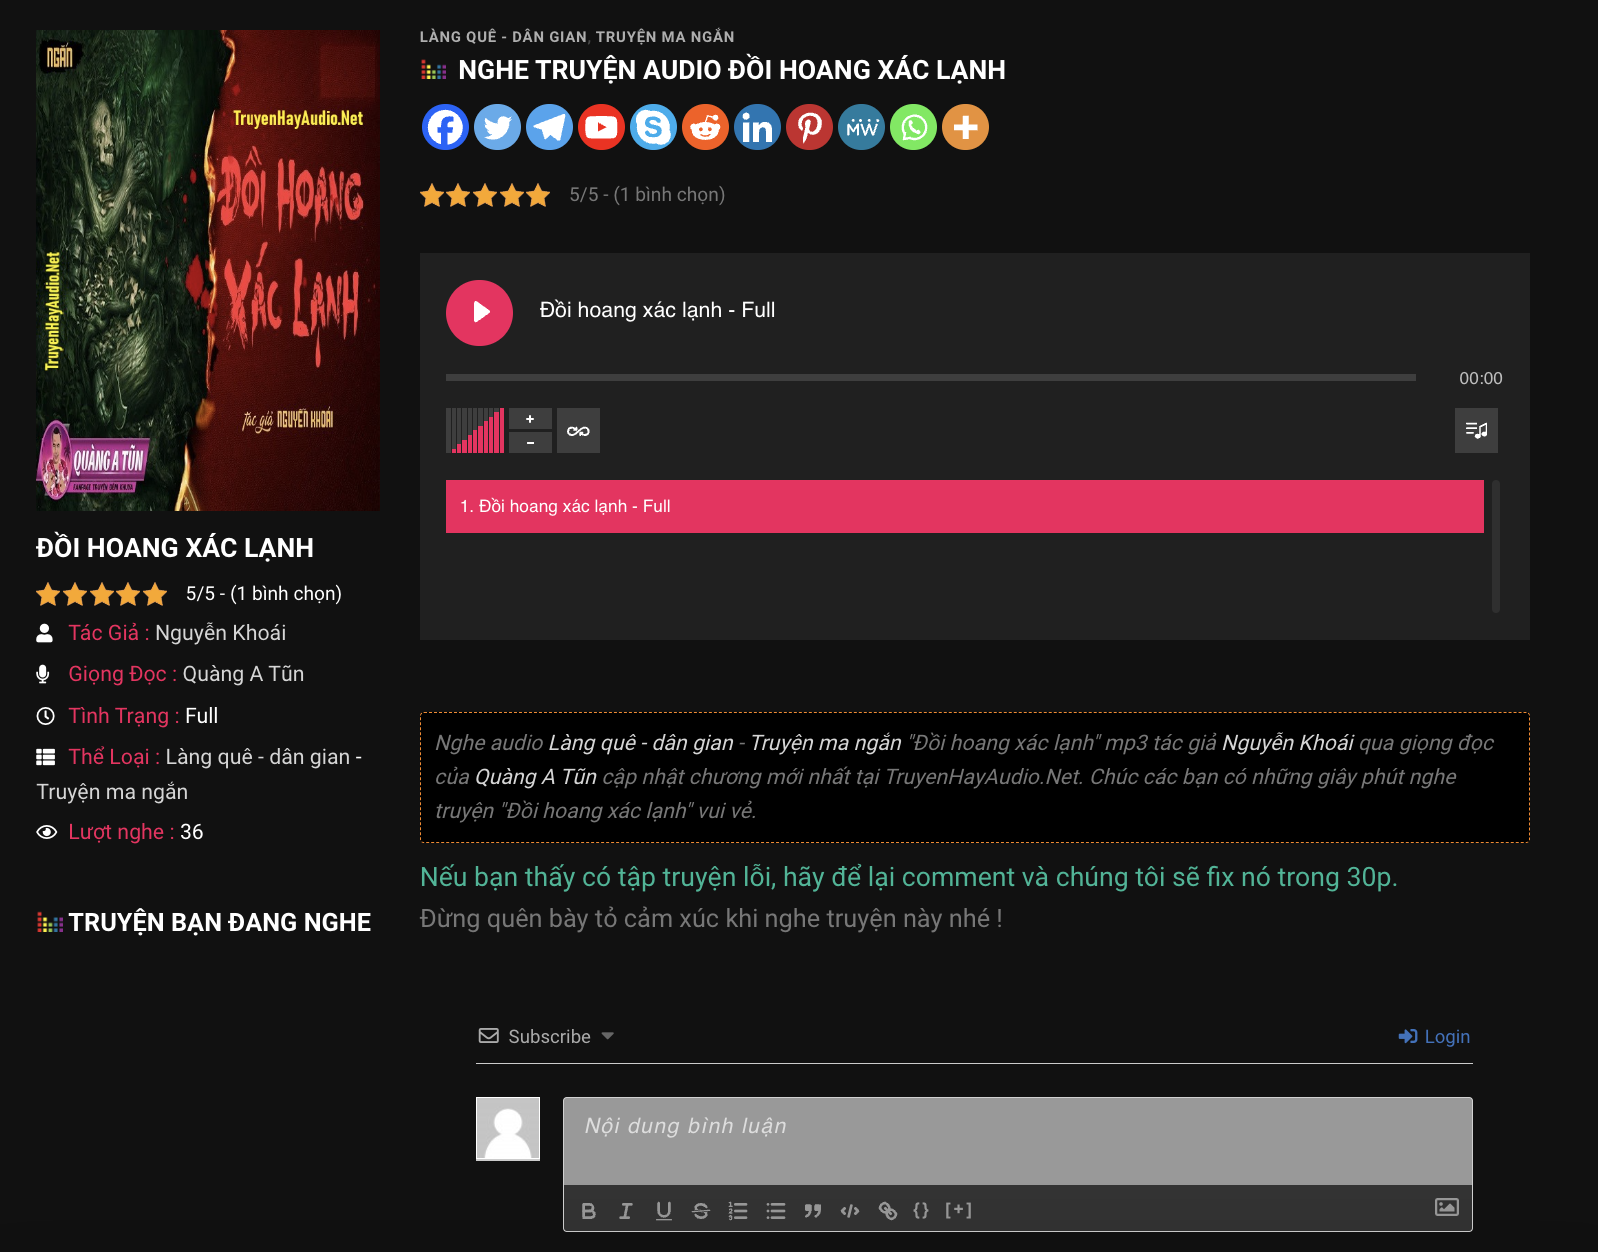Insert a code block in comment
The image size is (1598, 1252).
[x=850, y=1211]
